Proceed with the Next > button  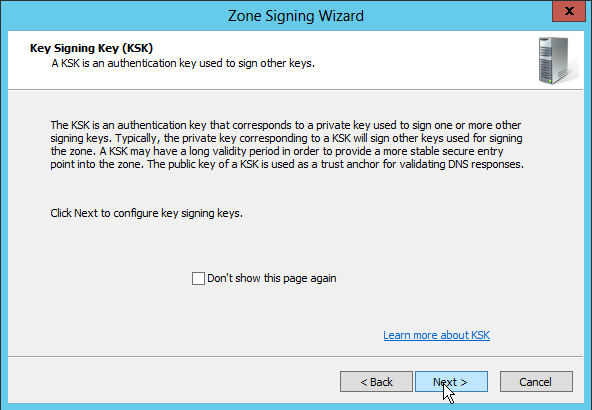(x=451, y=382)
